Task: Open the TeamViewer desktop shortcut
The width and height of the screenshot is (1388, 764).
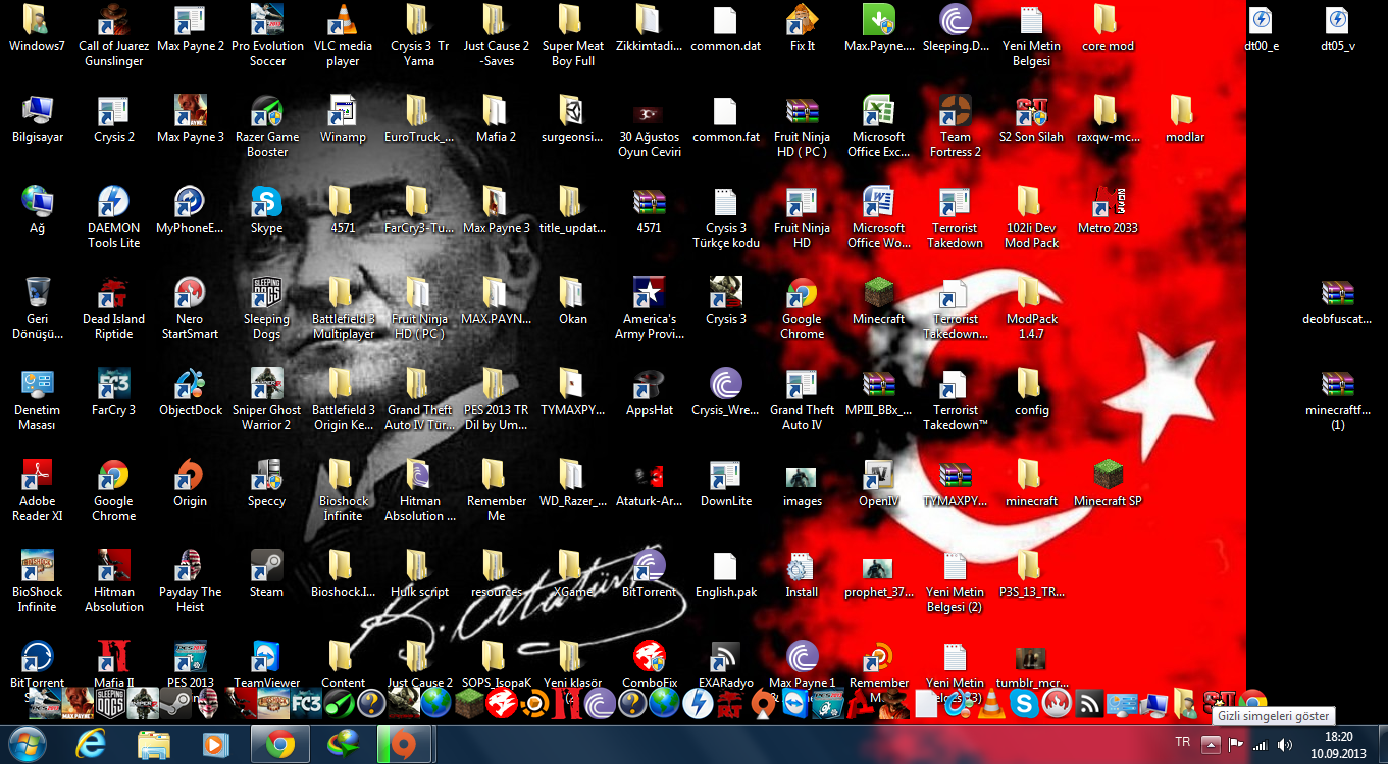Action: (267, 664)
